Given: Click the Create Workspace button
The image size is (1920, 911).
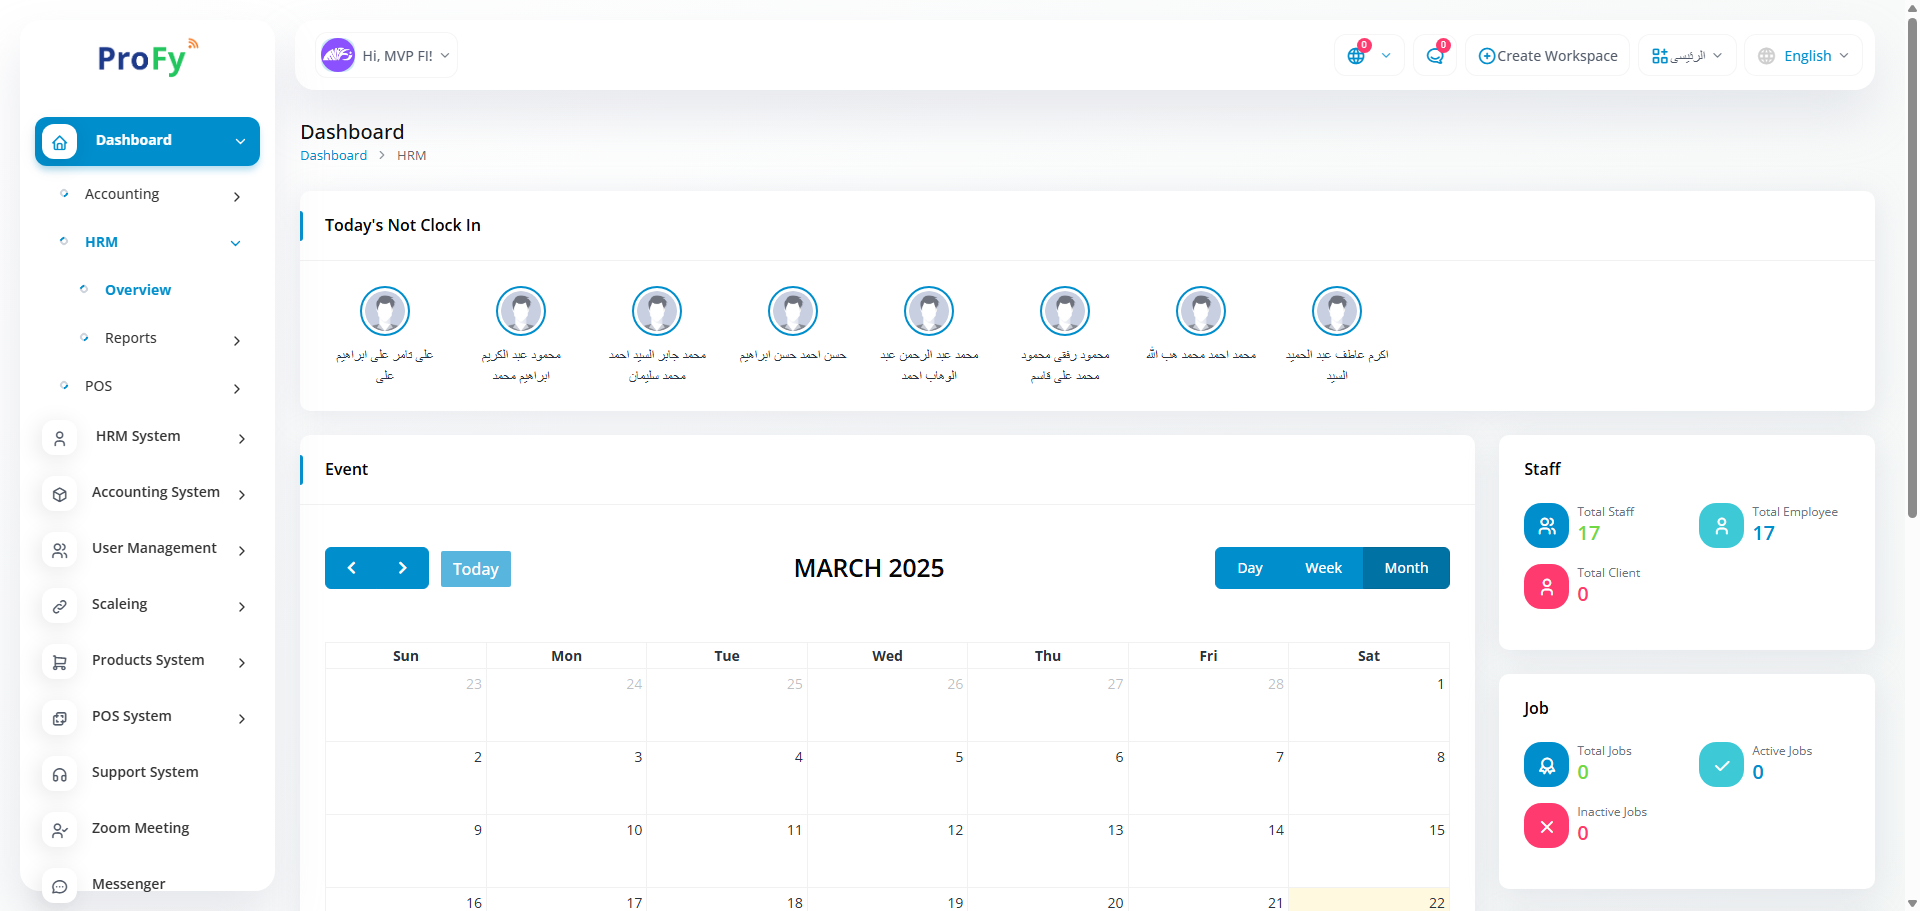Looking at the screenshot, I should 1548,56.
